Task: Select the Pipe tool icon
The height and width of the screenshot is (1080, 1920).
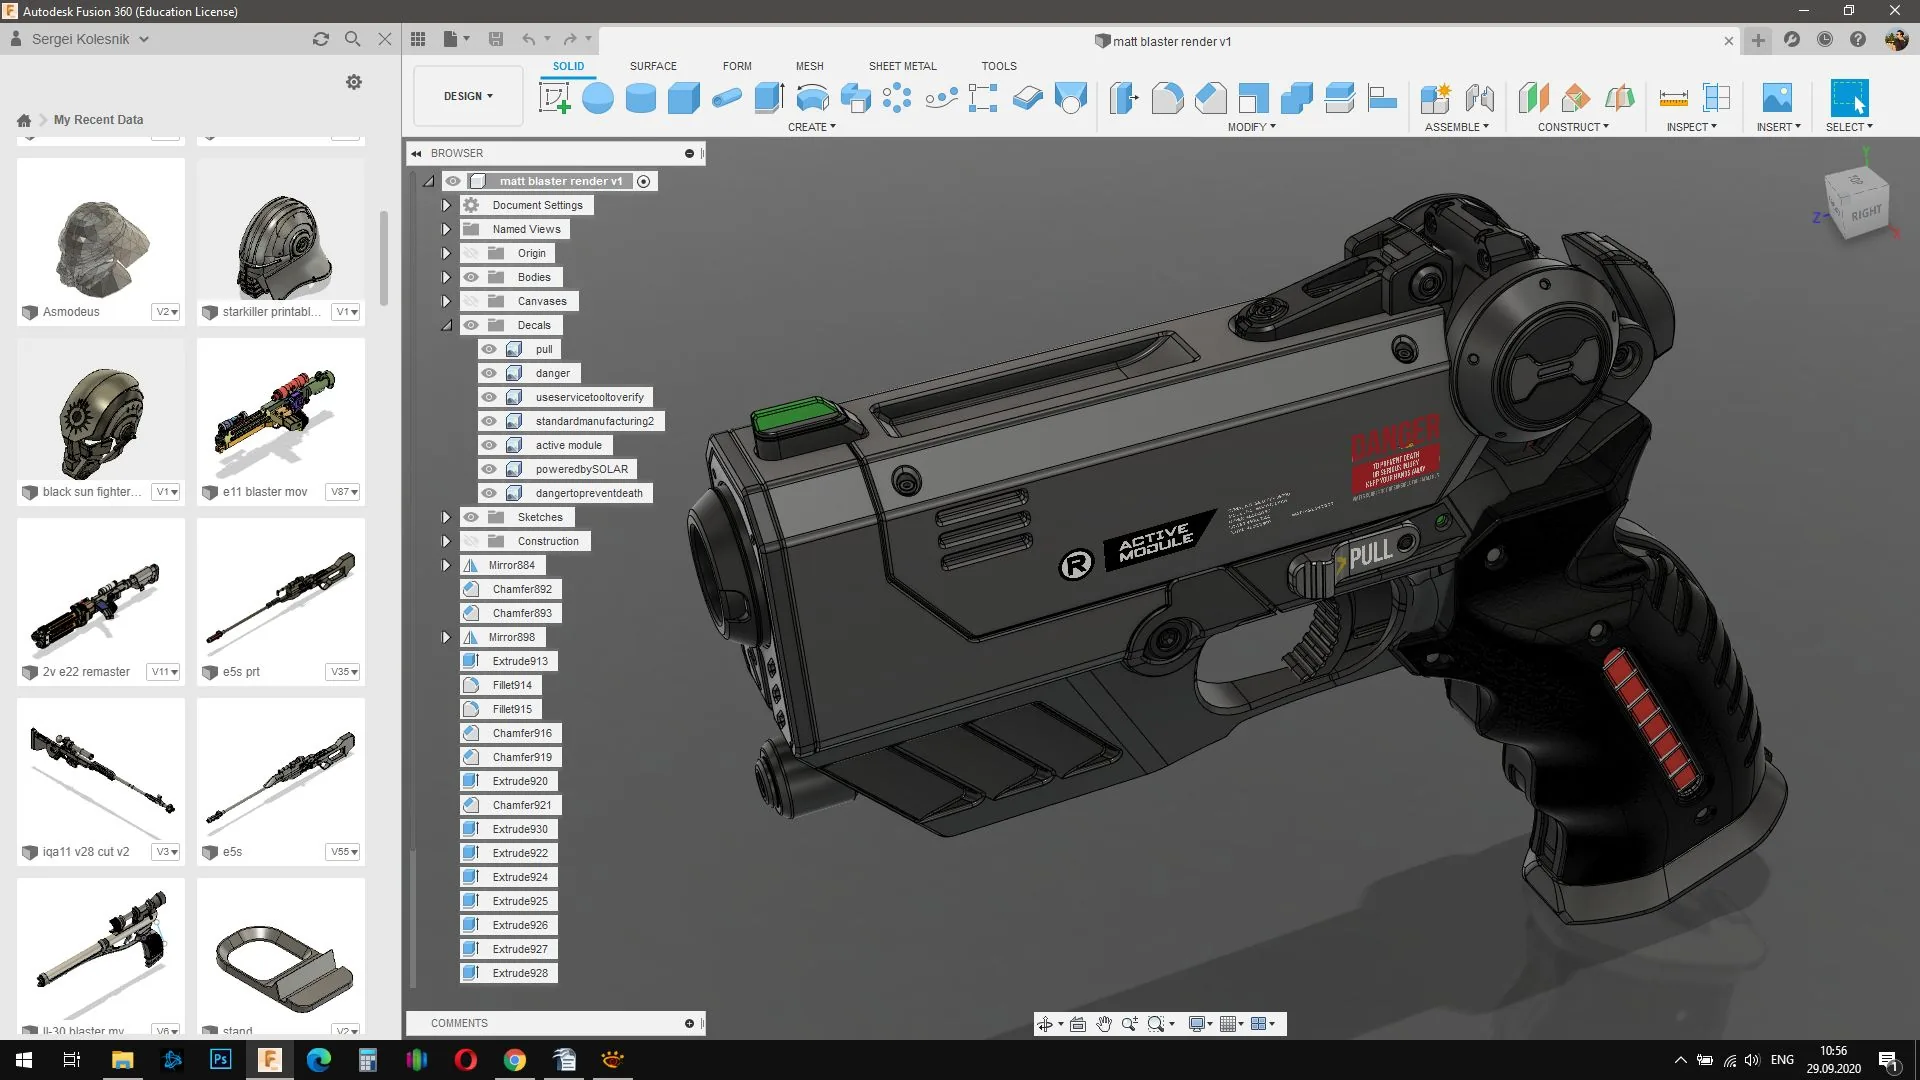Action: pyautogui.click(x=727, y=98)
